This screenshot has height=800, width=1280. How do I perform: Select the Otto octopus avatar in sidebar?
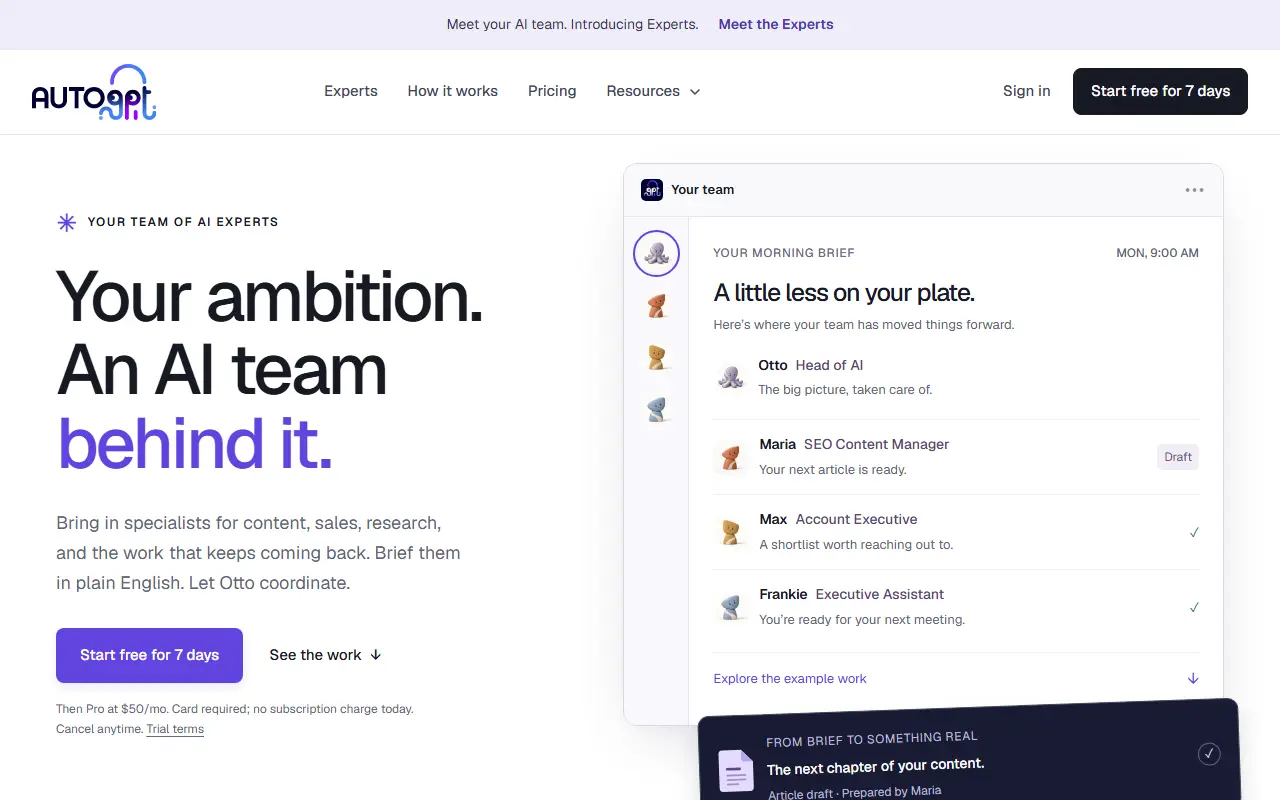pos(656,254)
